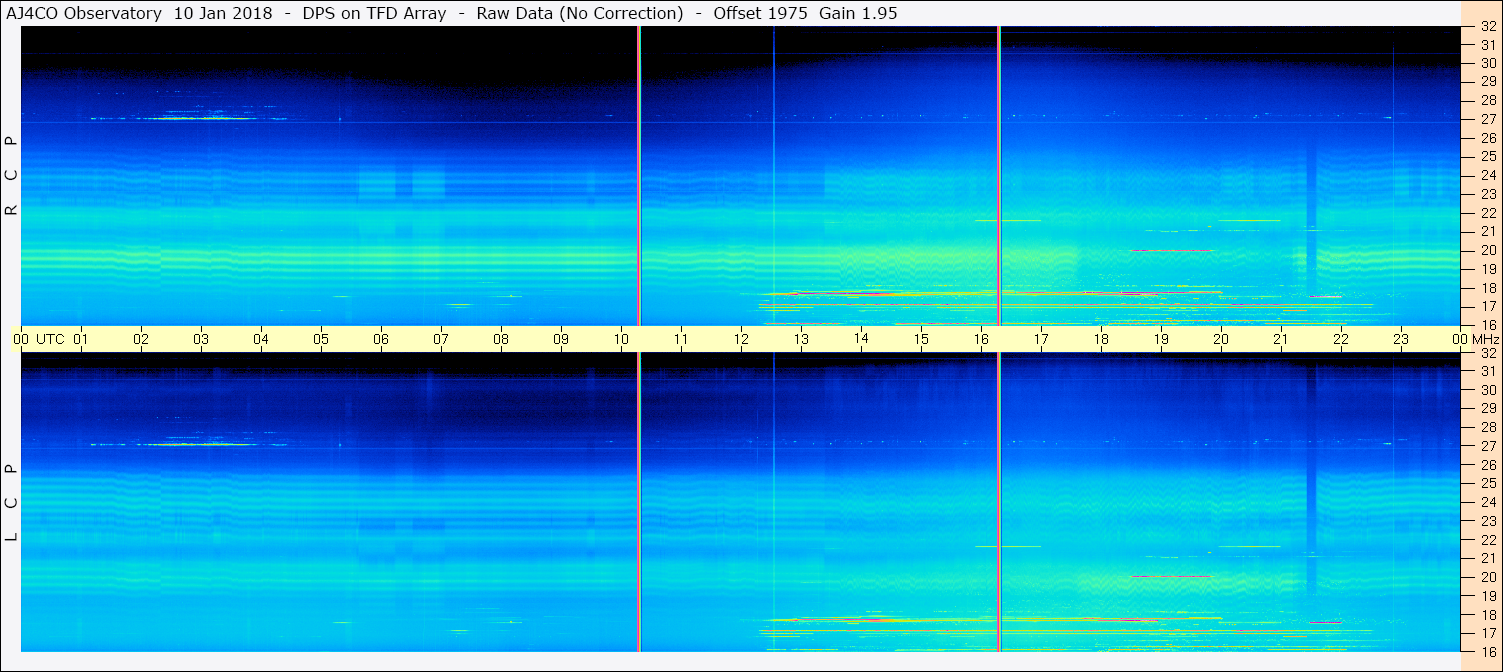Click the vertical 'L C P' panel label
Image resolution: width=1503 pixels, height=672 pixels.
[x=12, y=502]
